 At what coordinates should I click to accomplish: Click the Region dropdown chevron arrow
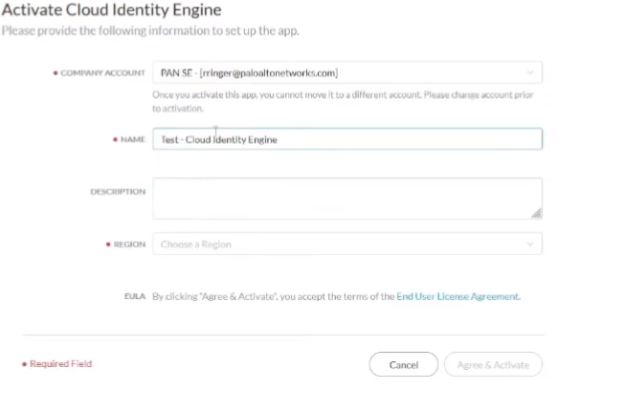point(530,244)
